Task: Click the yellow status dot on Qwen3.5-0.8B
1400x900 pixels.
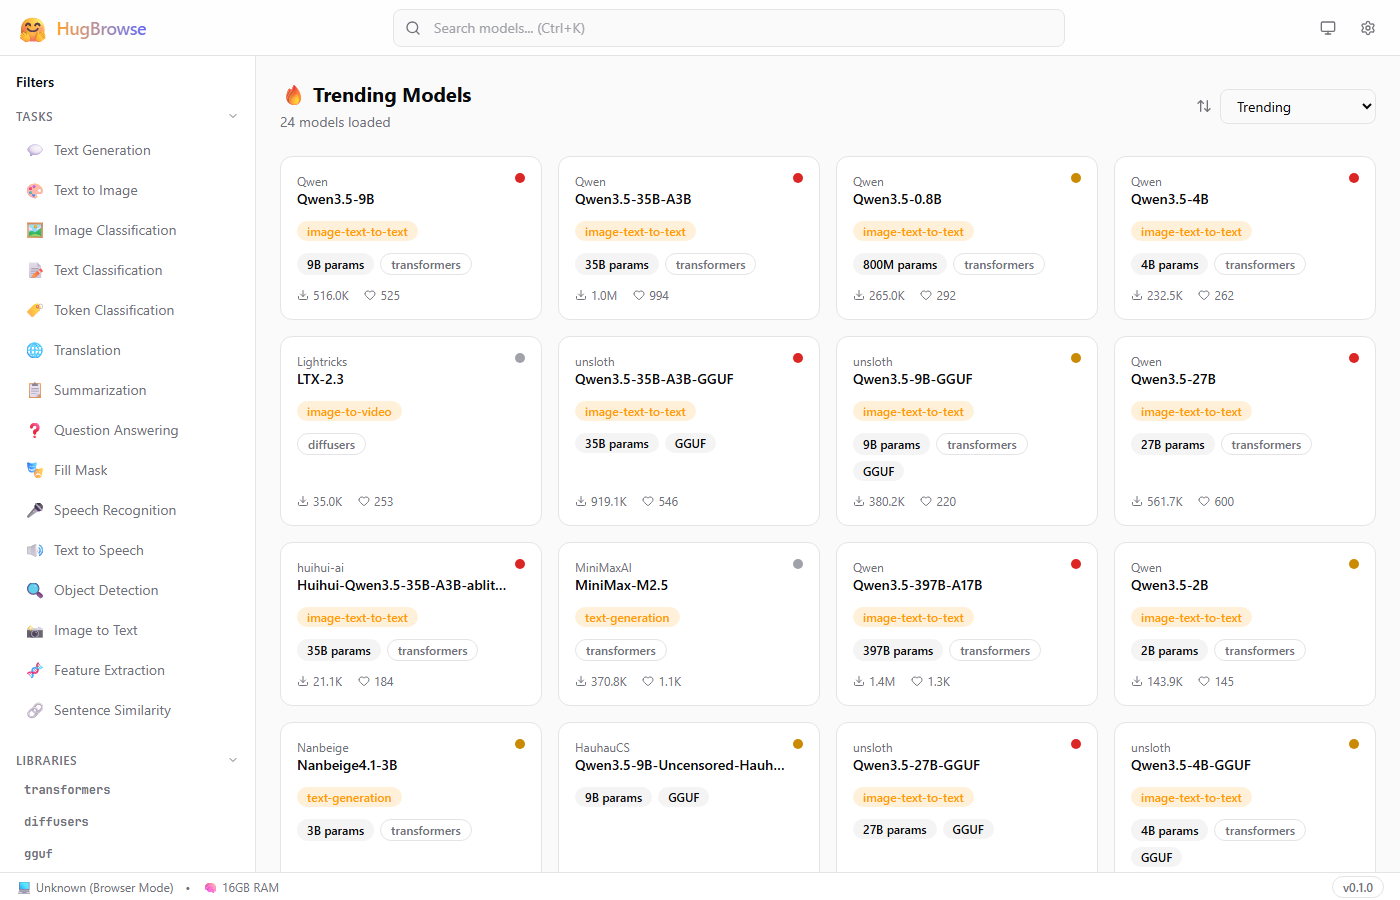Action: click(x=1076, y=178)
